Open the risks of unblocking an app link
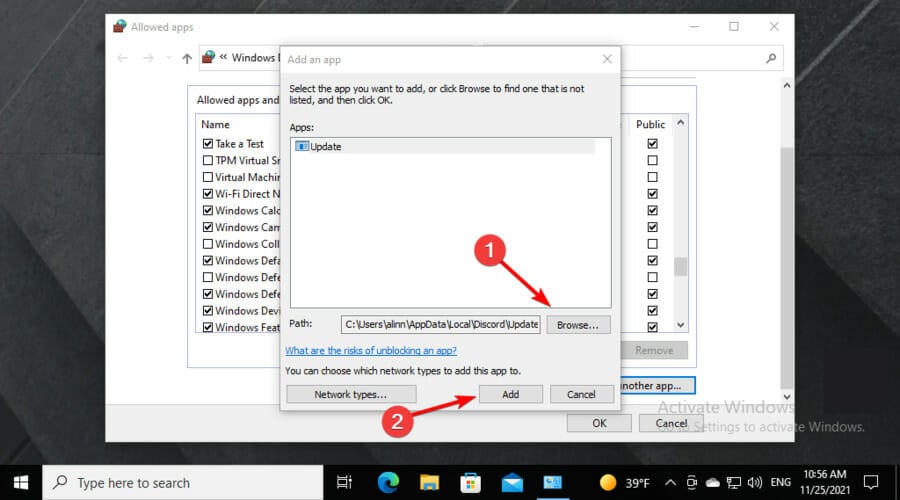The width and height of the screenshot is (900, 500). click(371, 350)
